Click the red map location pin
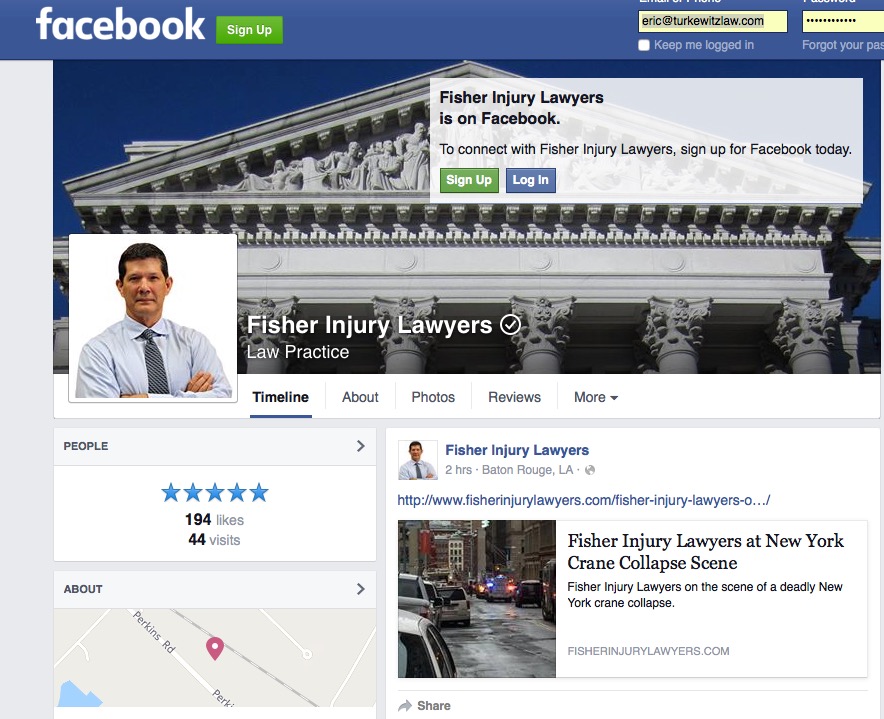 (x=215, y=649)
